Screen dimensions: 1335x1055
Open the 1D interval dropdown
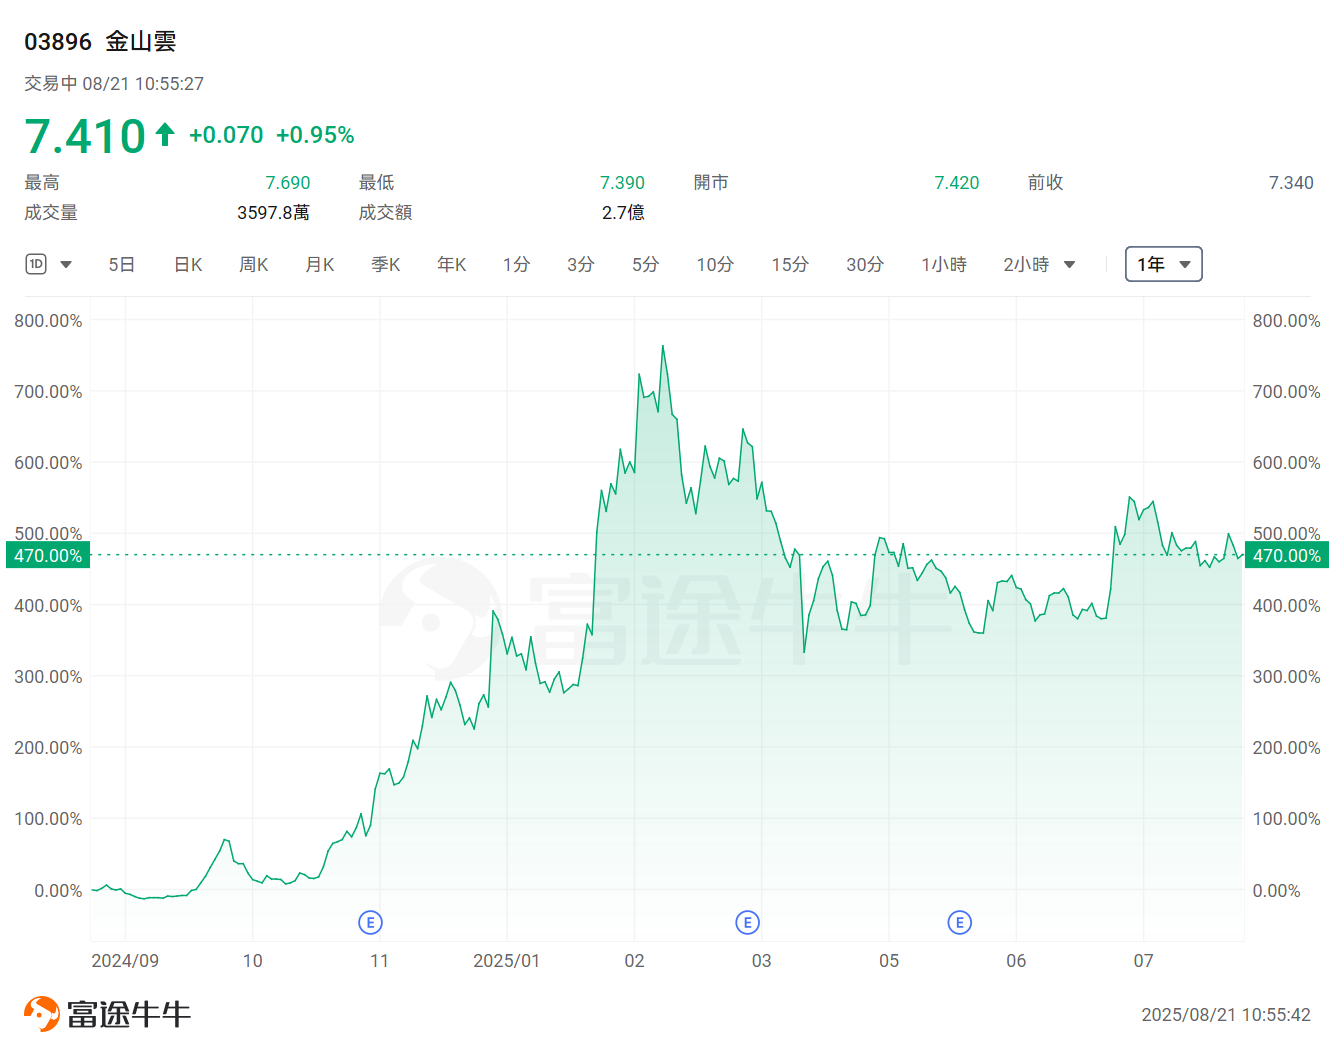tap(49, 264)
